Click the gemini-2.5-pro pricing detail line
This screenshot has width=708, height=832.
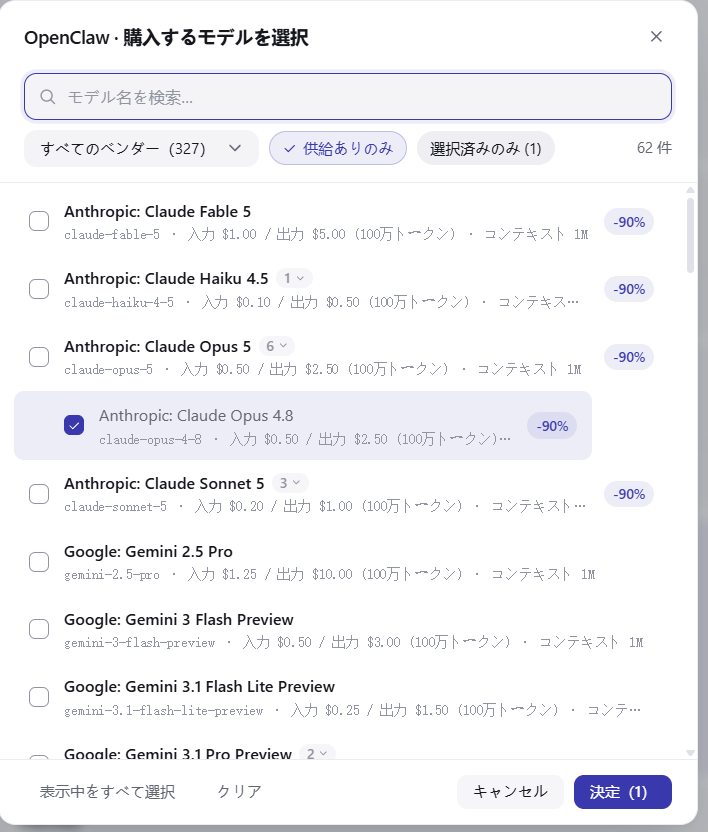(330, 574)
